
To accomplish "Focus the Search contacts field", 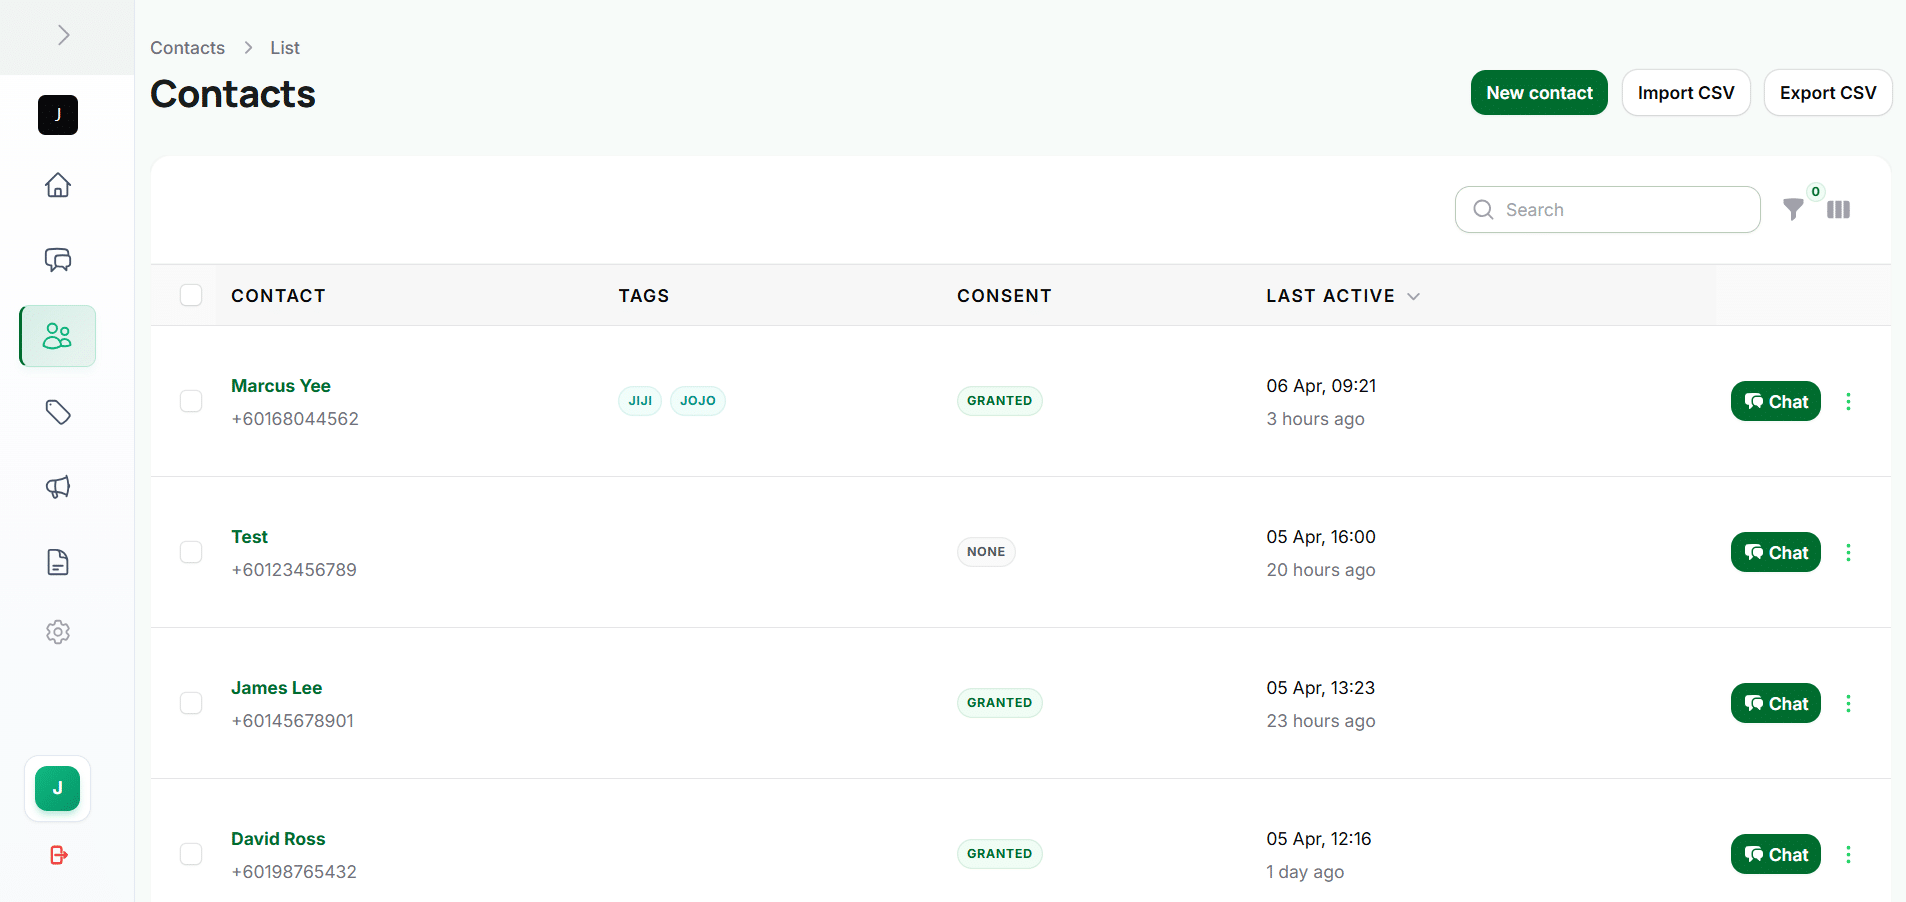I will 1608,209.
